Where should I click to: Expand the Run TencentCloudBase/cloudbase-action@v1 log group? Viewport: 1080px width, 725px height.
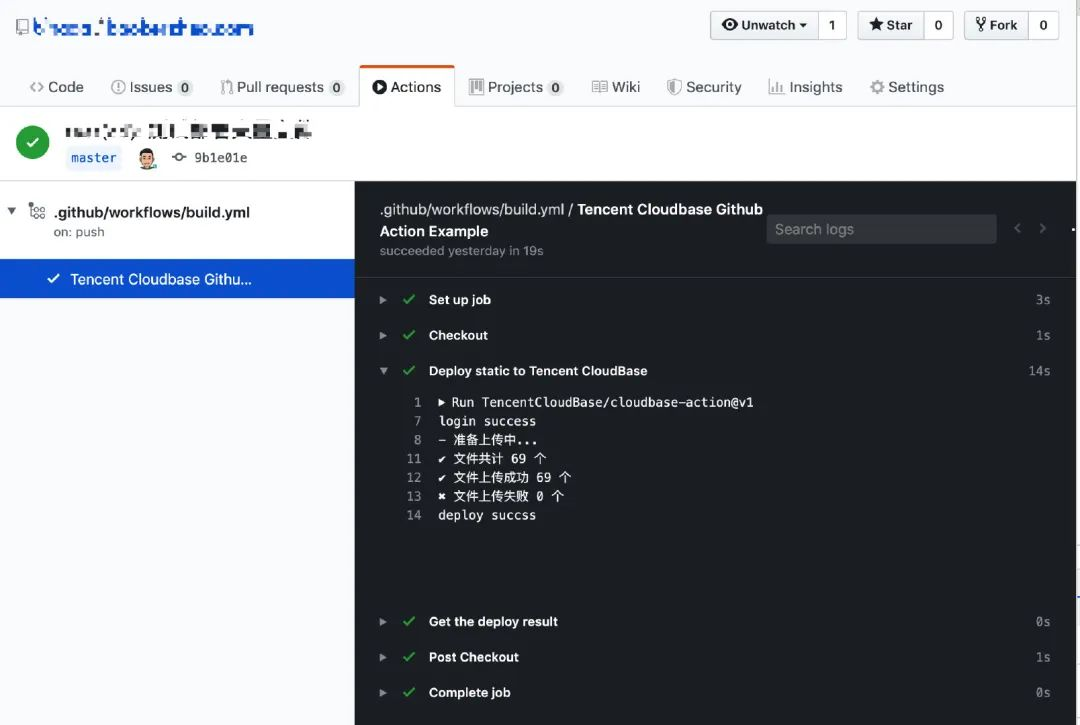[x=442, y=402]
